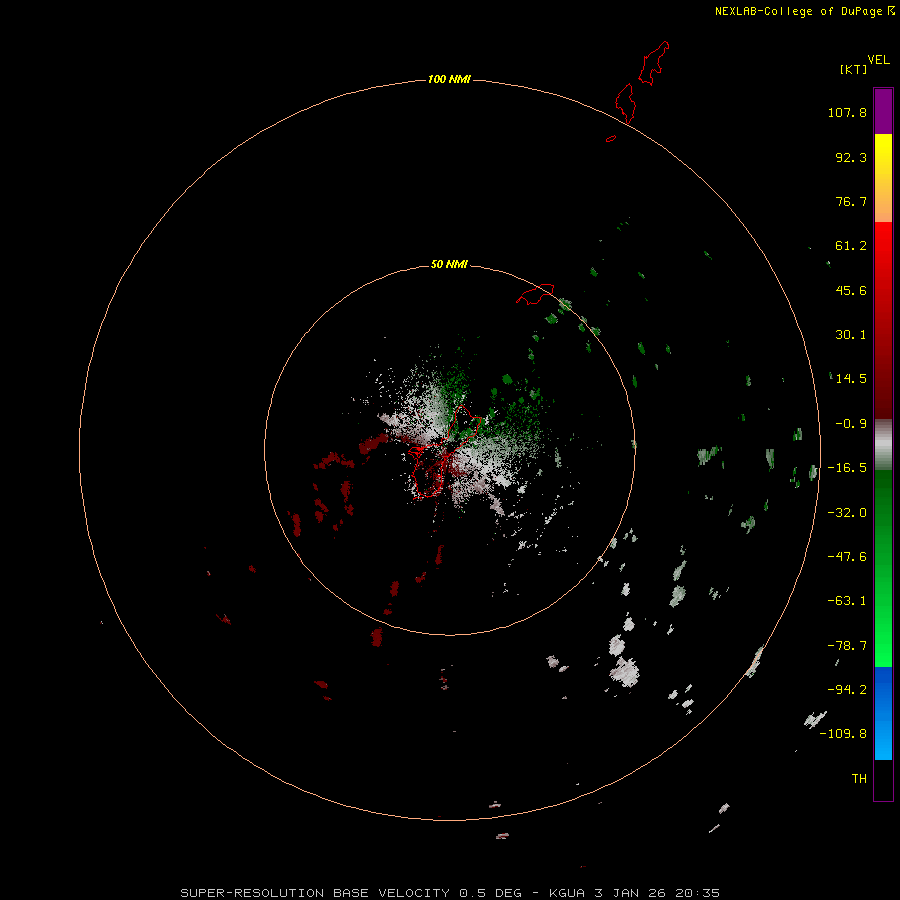Image resolution: width=900 pixels, height=900 pixels.
Task: Click the [KT] units label
Action: tap(854, 69)
